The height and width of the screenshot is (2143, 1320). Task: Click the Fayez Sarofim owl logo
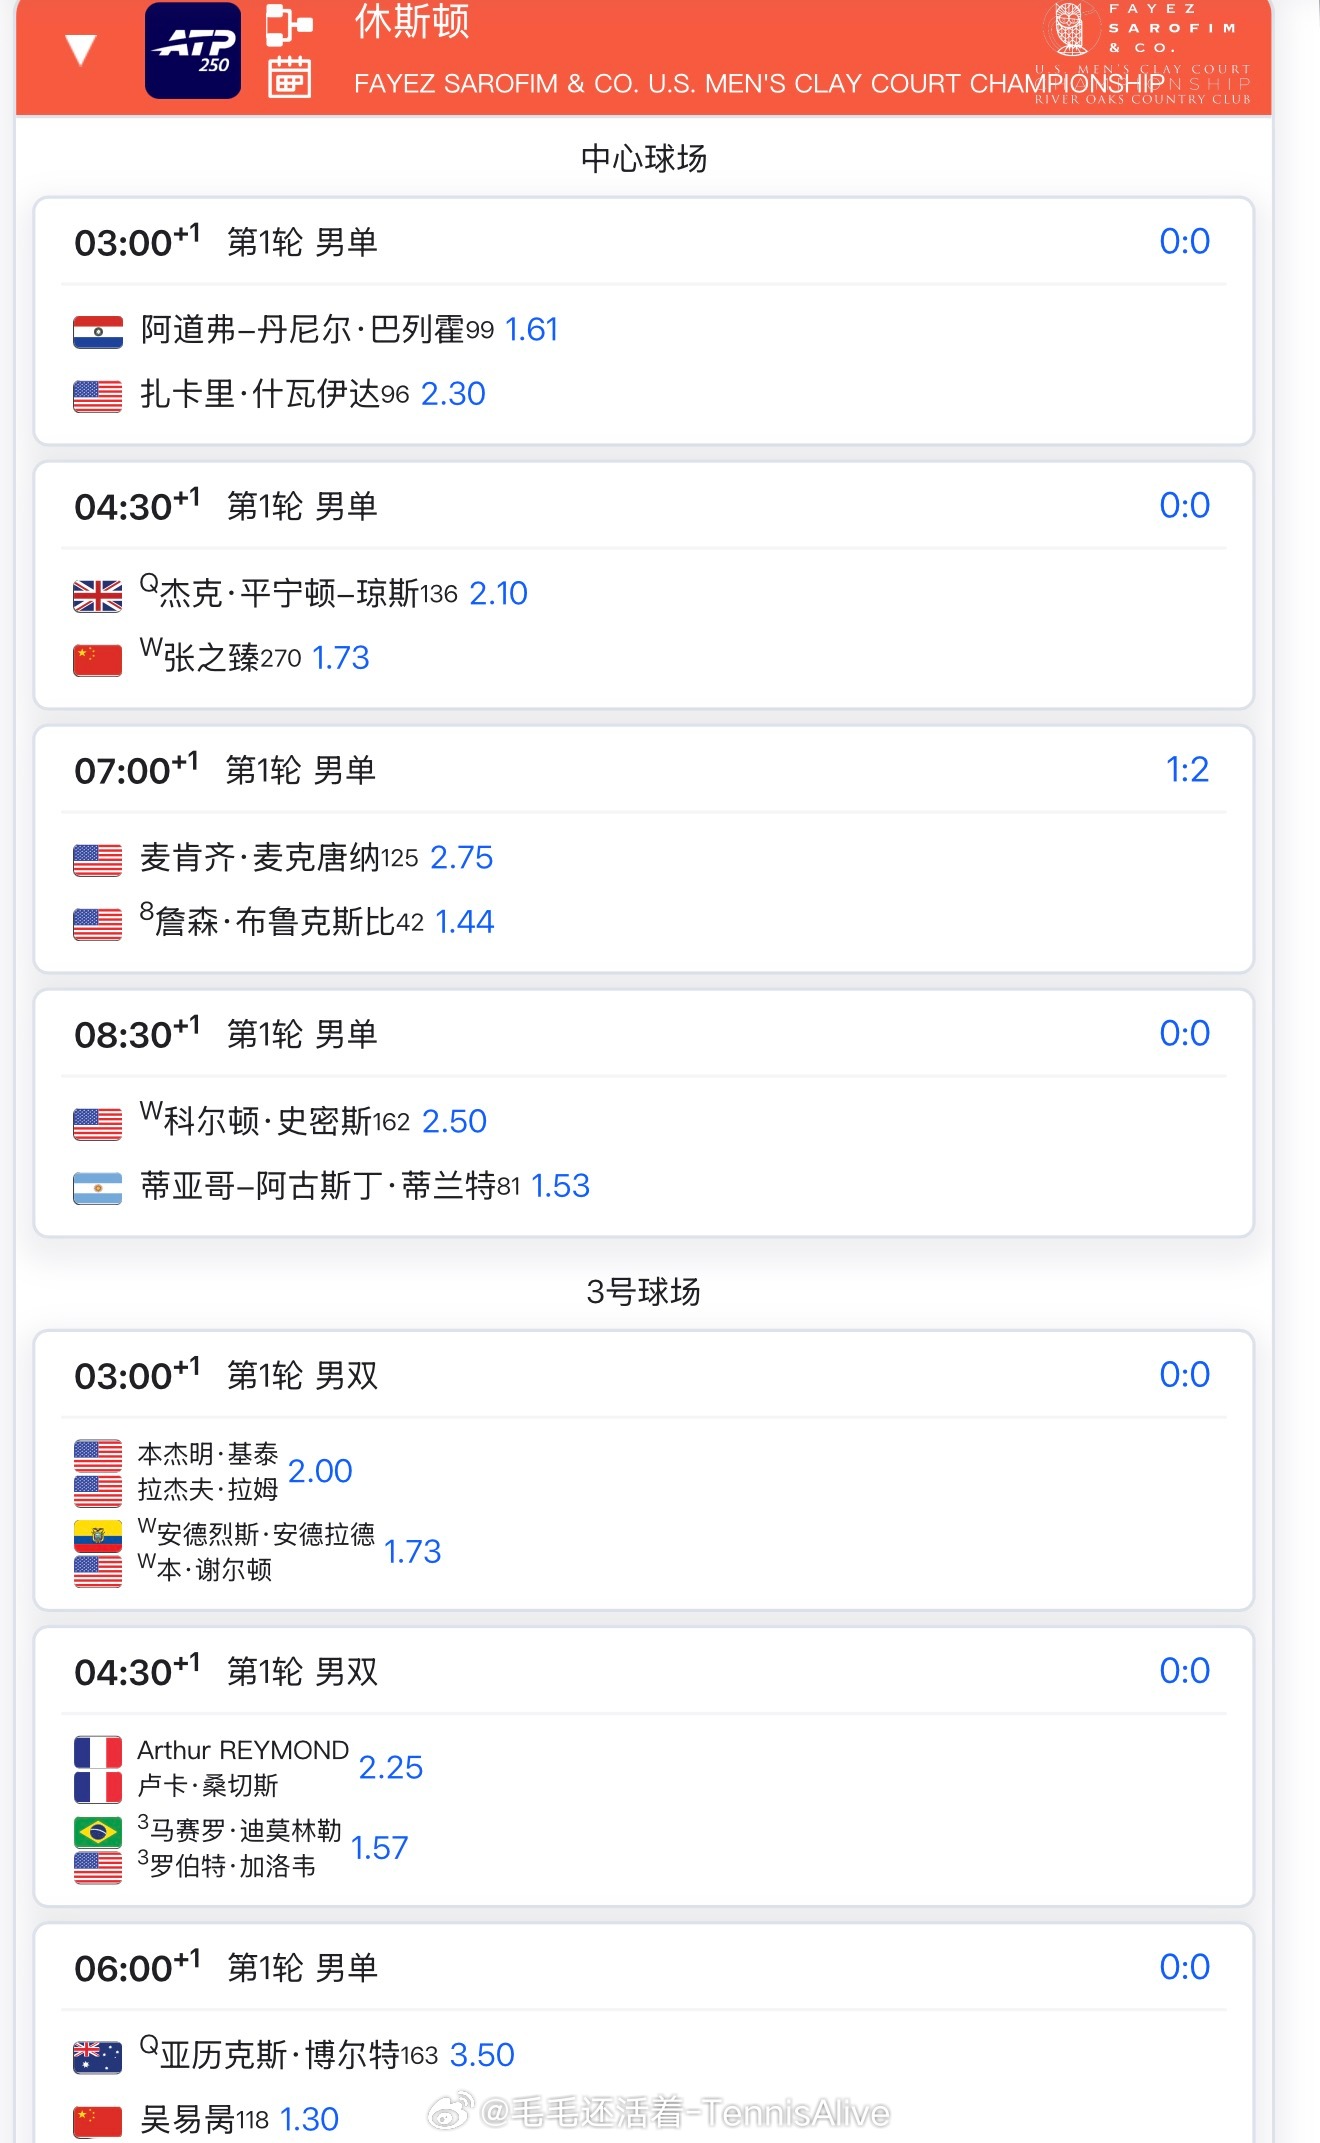[x=1070, y=28]
